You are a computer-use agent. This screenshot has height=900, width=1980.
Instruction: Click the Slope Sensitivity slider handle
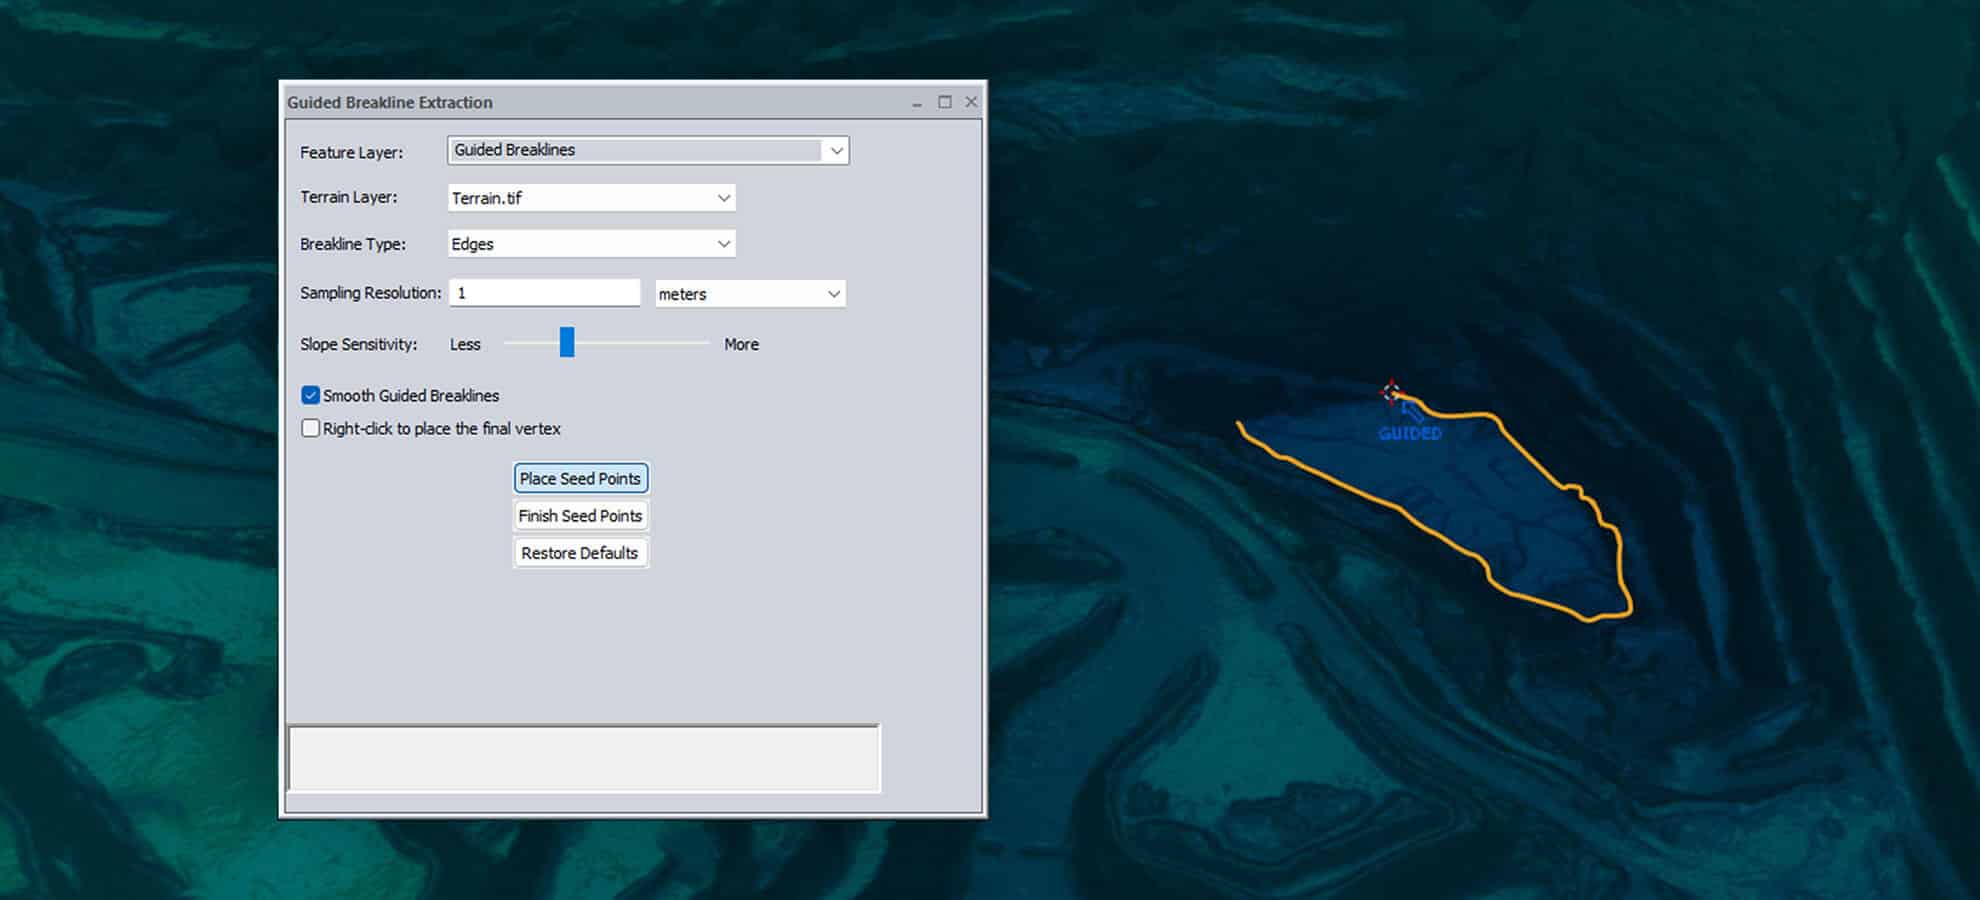(x=567, y=343)
